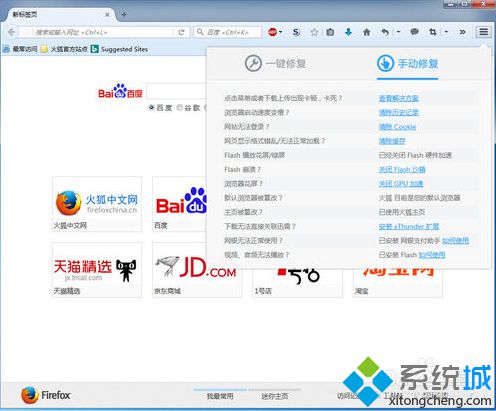Open the Adblock Plus dropdown arrow

click(x=281, y=32)
